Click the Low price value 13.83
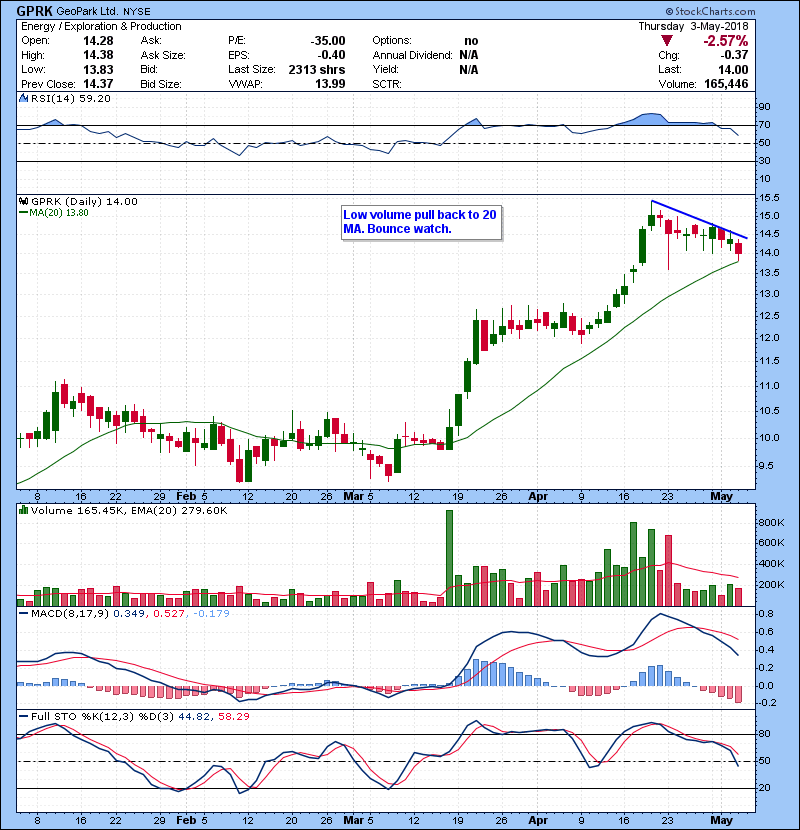Screen dimensions: 800x830 (98, 69)
